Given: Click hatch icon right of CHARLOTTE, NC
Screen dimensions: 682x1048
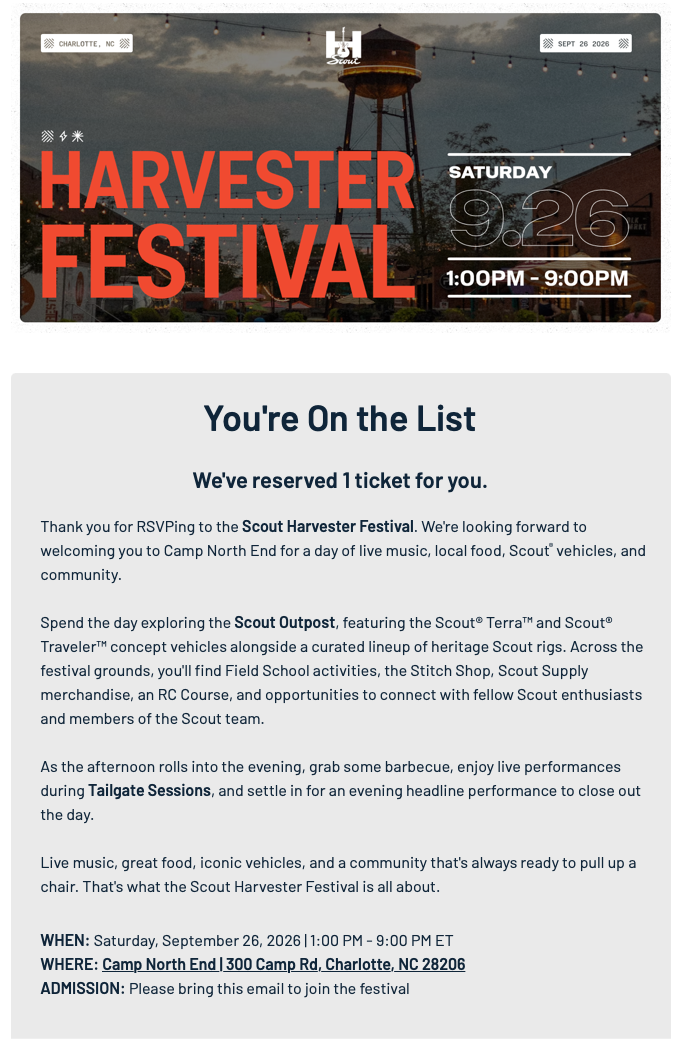Looking at the screenshot, I should (x=124, y=43).
